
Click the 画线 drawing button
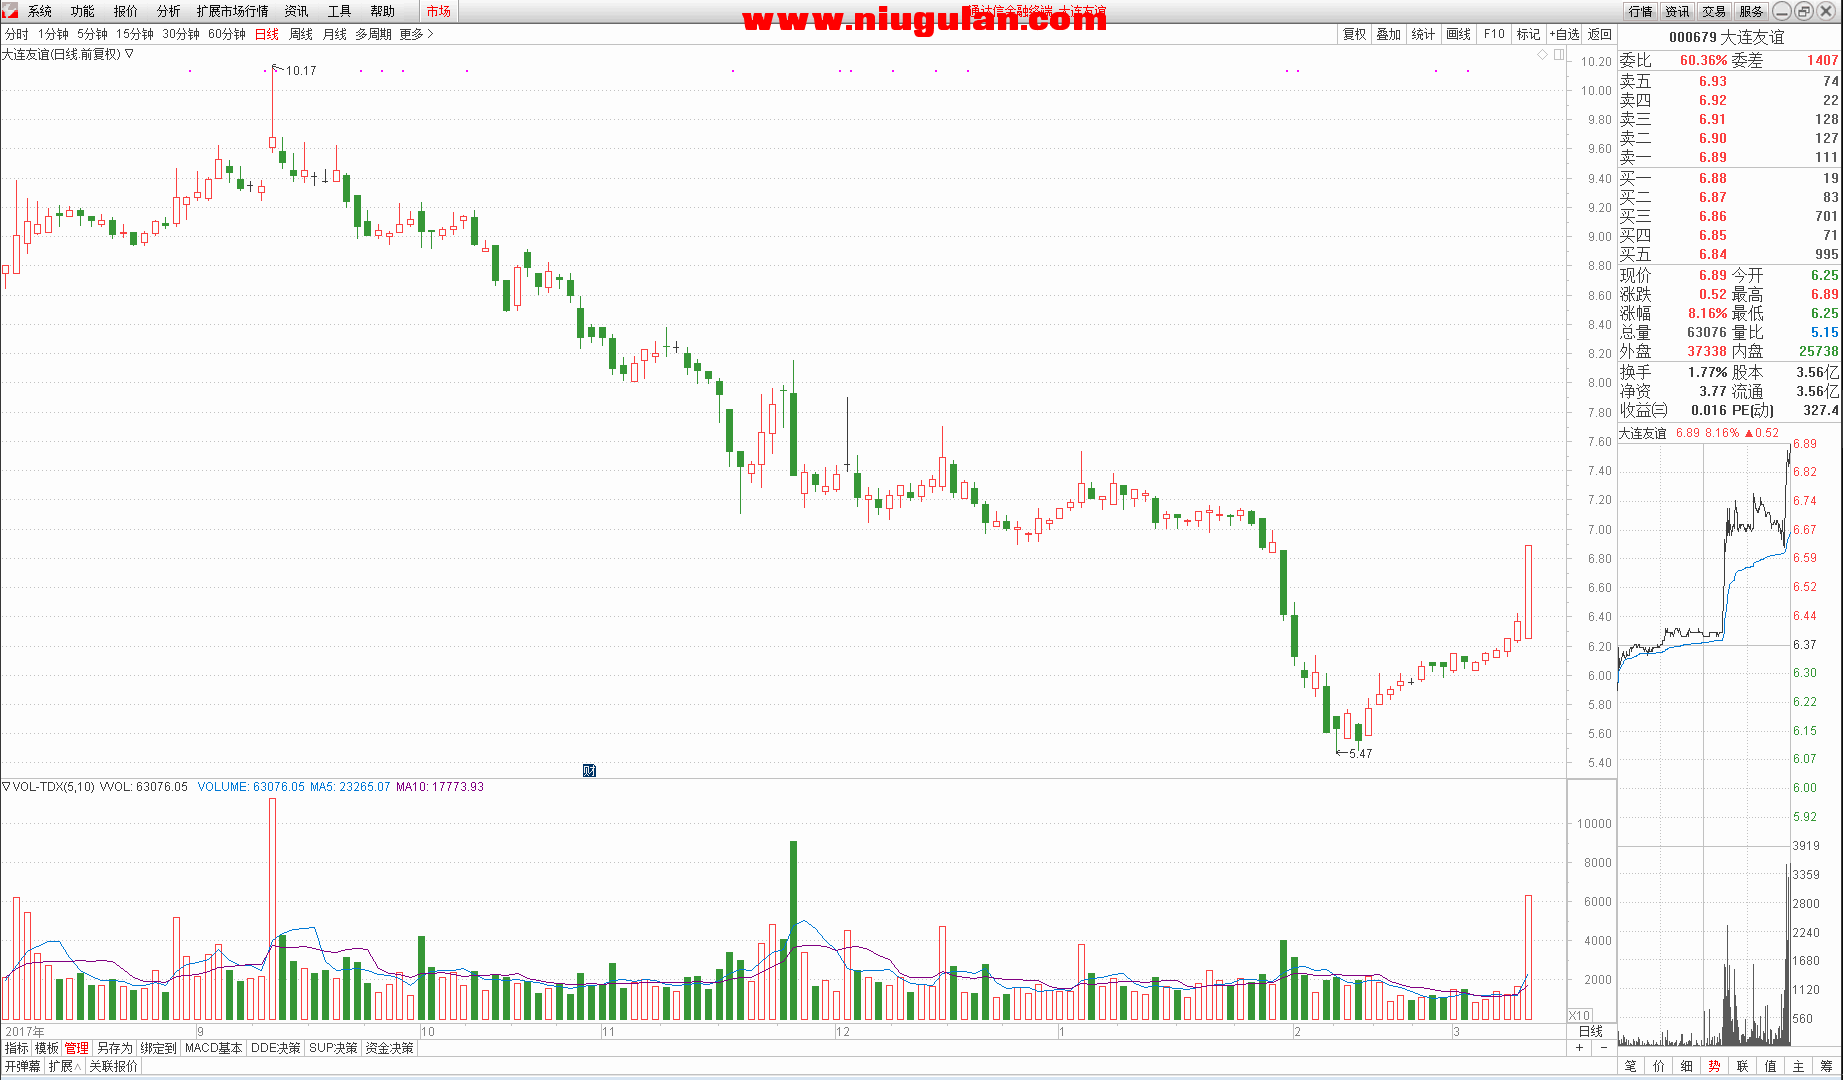[x=1459, y=34]
